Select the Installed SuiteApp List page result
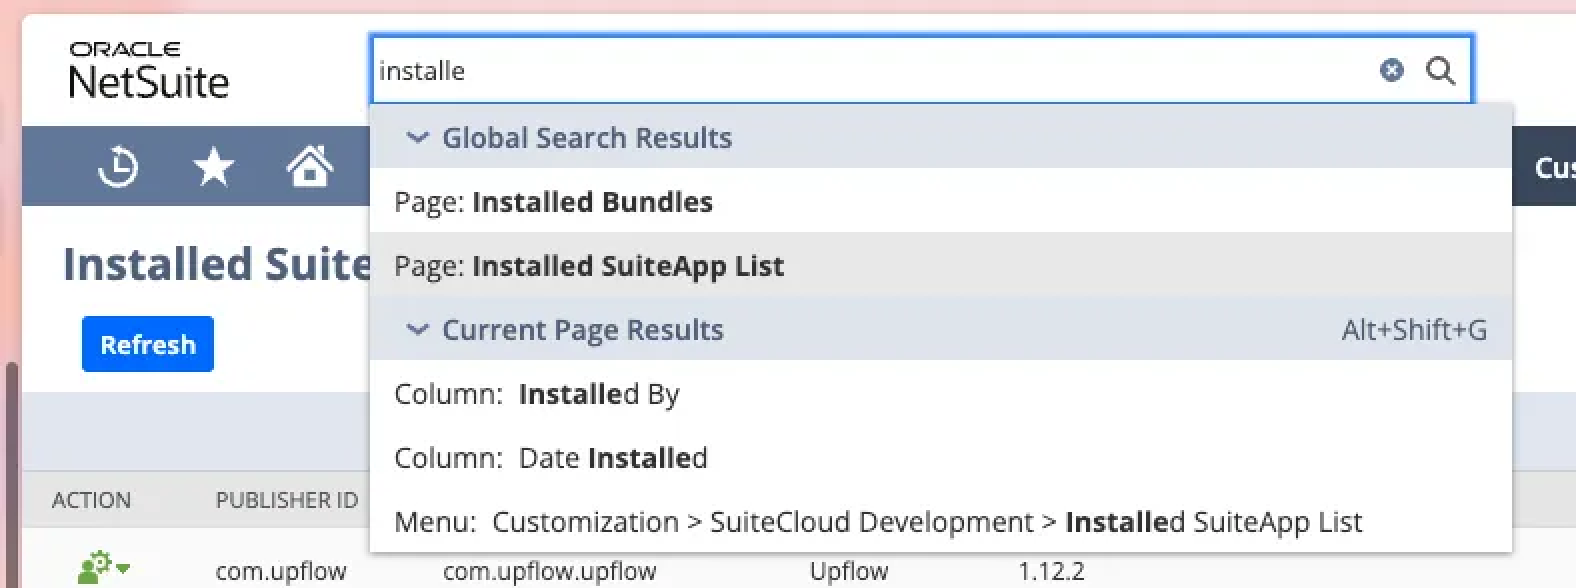This screenshot has height=588, width=1576. pyautogui.click(x=627, y=266)
